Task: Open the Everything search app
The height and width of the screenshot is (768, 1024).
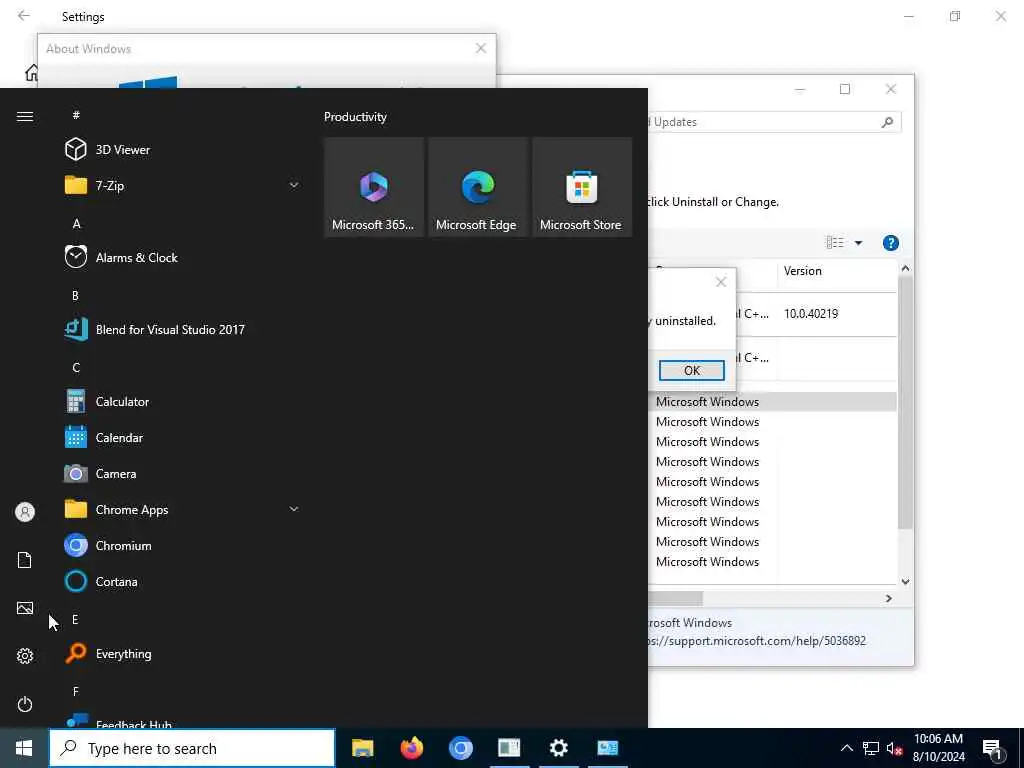Action: click(x=183, y=653)
